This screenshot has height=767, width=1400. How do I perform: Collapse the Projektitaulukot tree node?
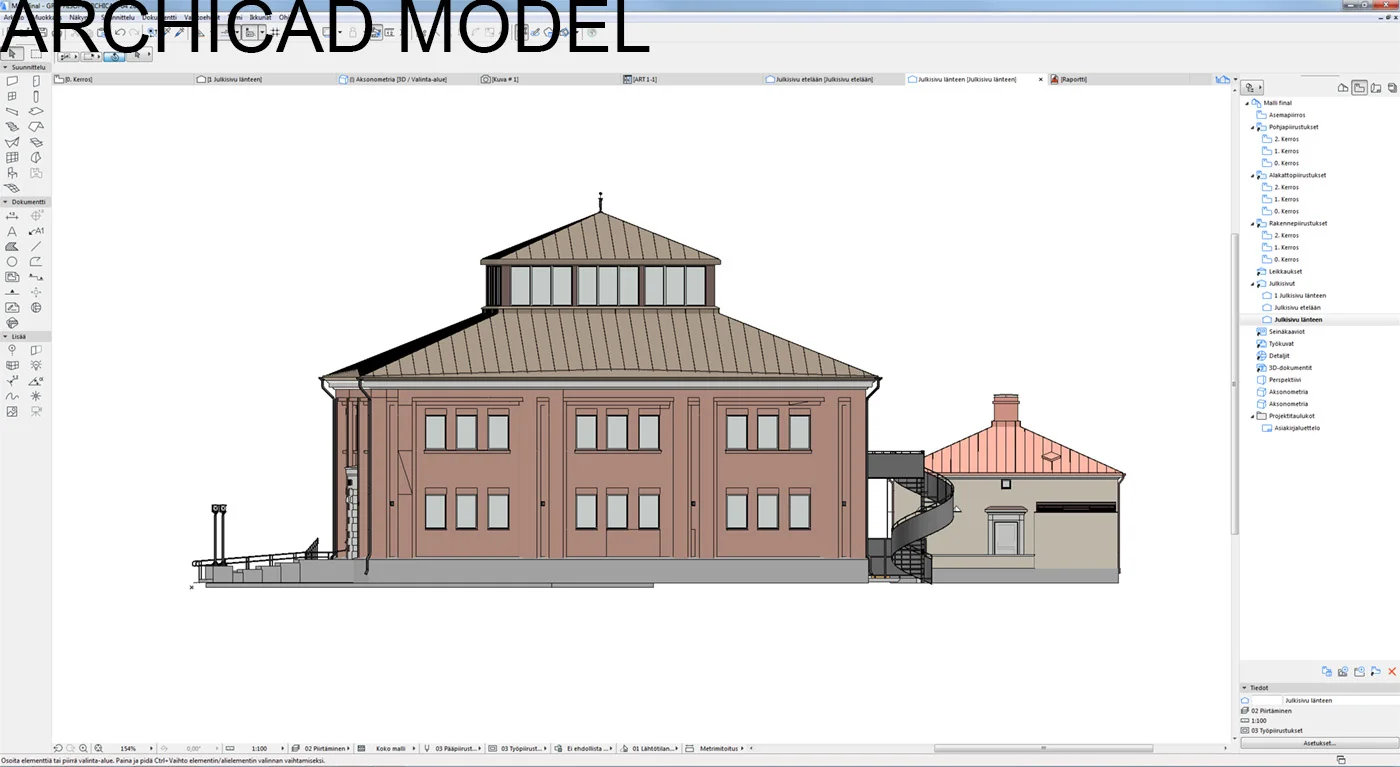(x=1252, y=416)
